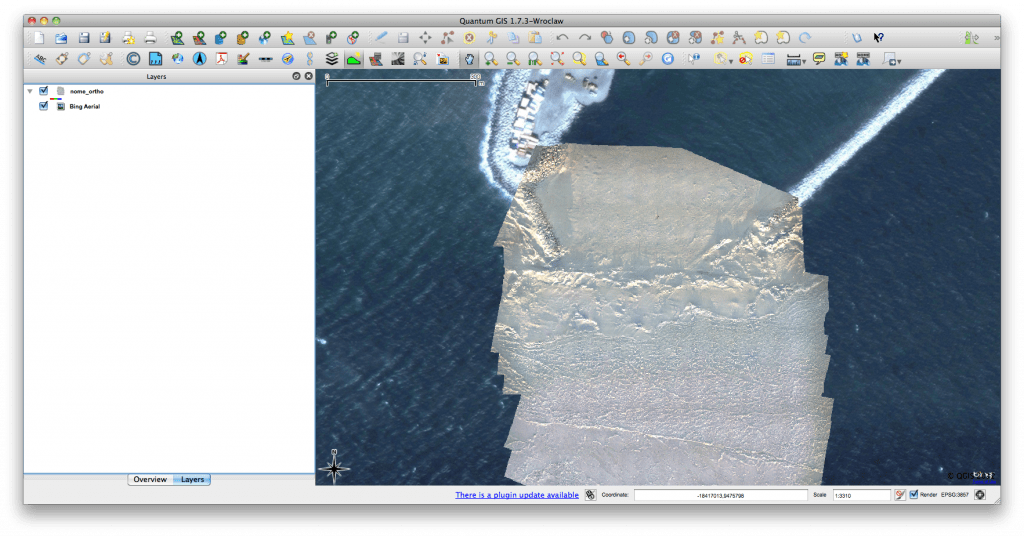Image resolution: width=1024 pixels, height=536 pixels.
Task: Select the Identify Features tool
Action: pyautogui.click(x=694, y=59)
